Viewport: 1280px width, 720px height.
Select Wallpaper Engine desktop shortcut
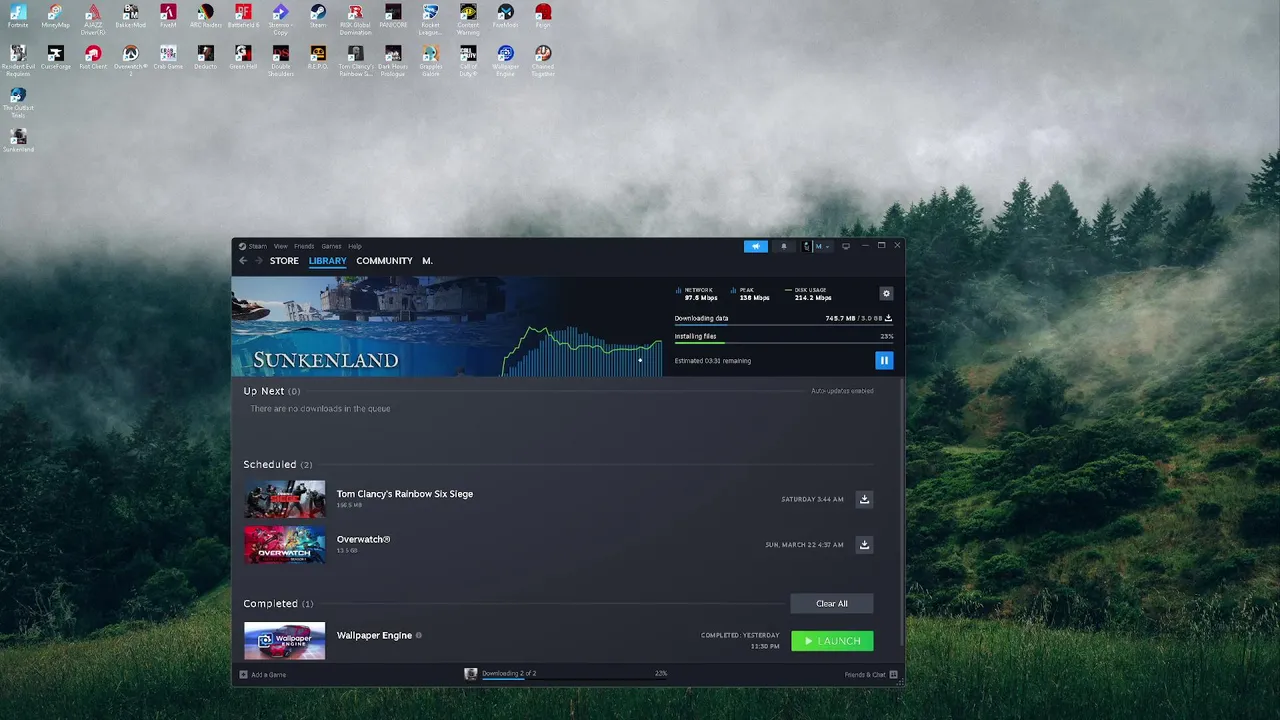505,61
